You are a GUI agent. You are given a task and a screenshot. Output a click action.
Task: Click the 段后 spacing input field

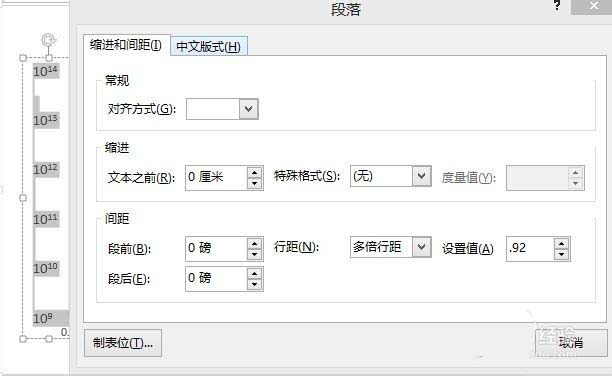click(x=216, y=278)
